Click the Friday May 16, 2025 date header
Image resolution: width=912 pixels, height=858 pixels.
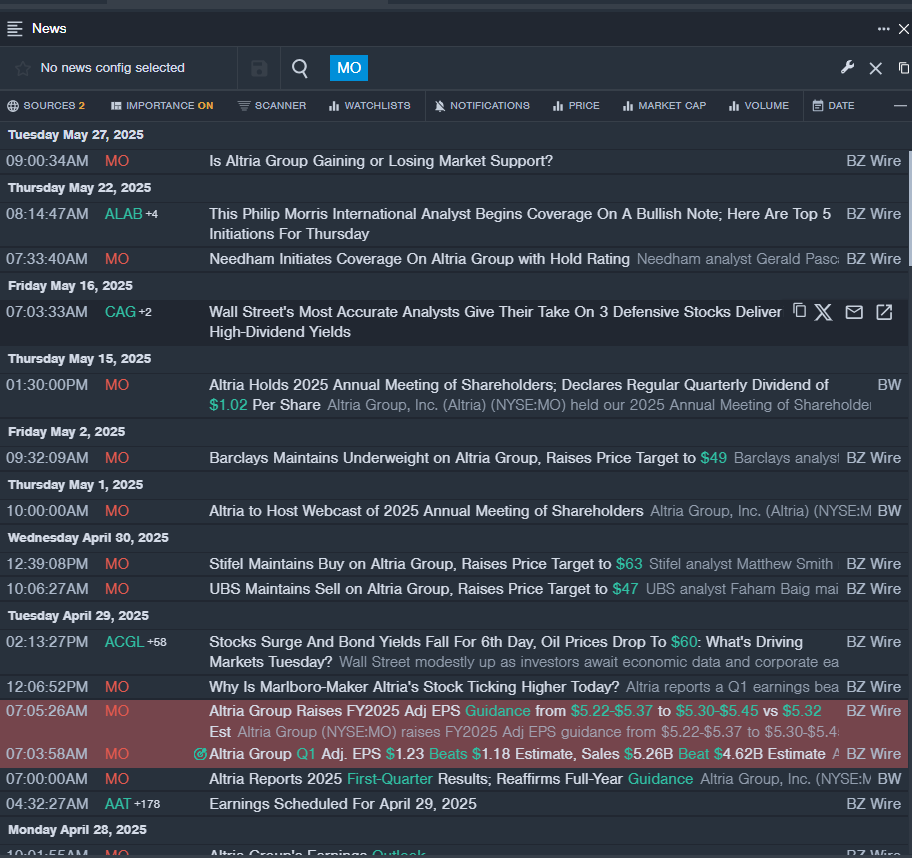coord(70,286)
